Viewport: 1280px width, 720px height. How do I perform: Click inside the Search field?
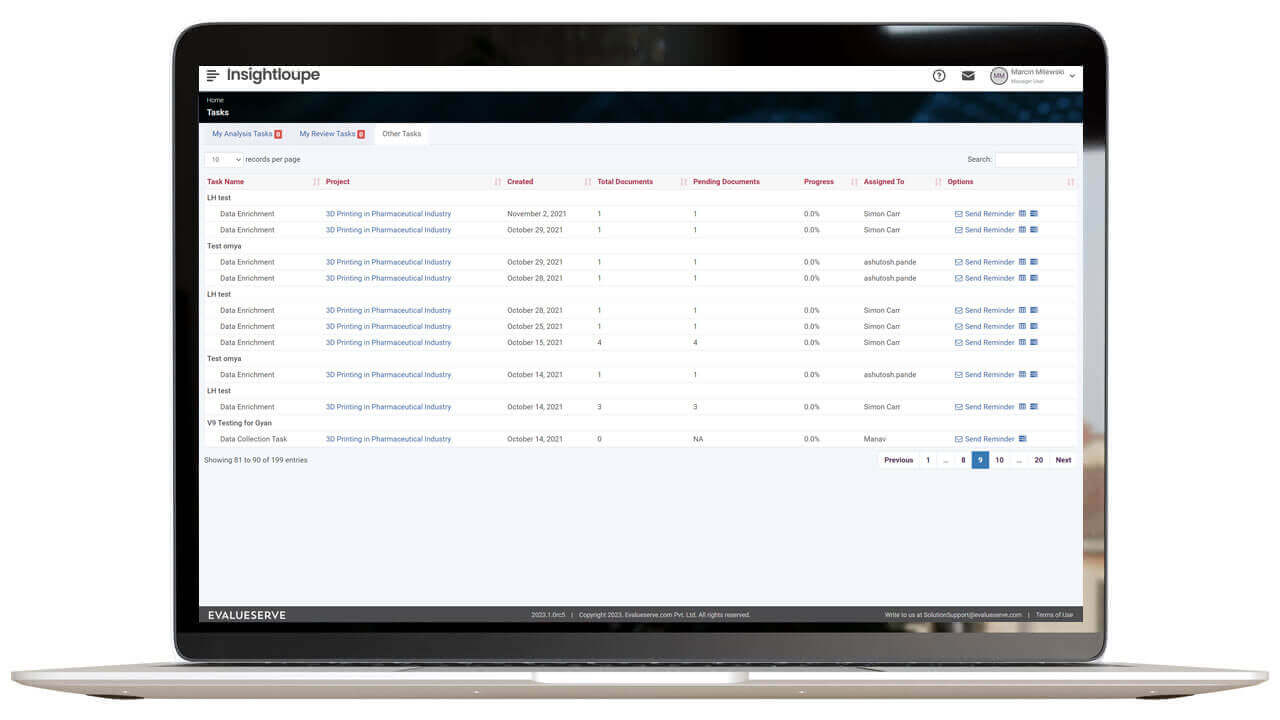click(1036, 159)
